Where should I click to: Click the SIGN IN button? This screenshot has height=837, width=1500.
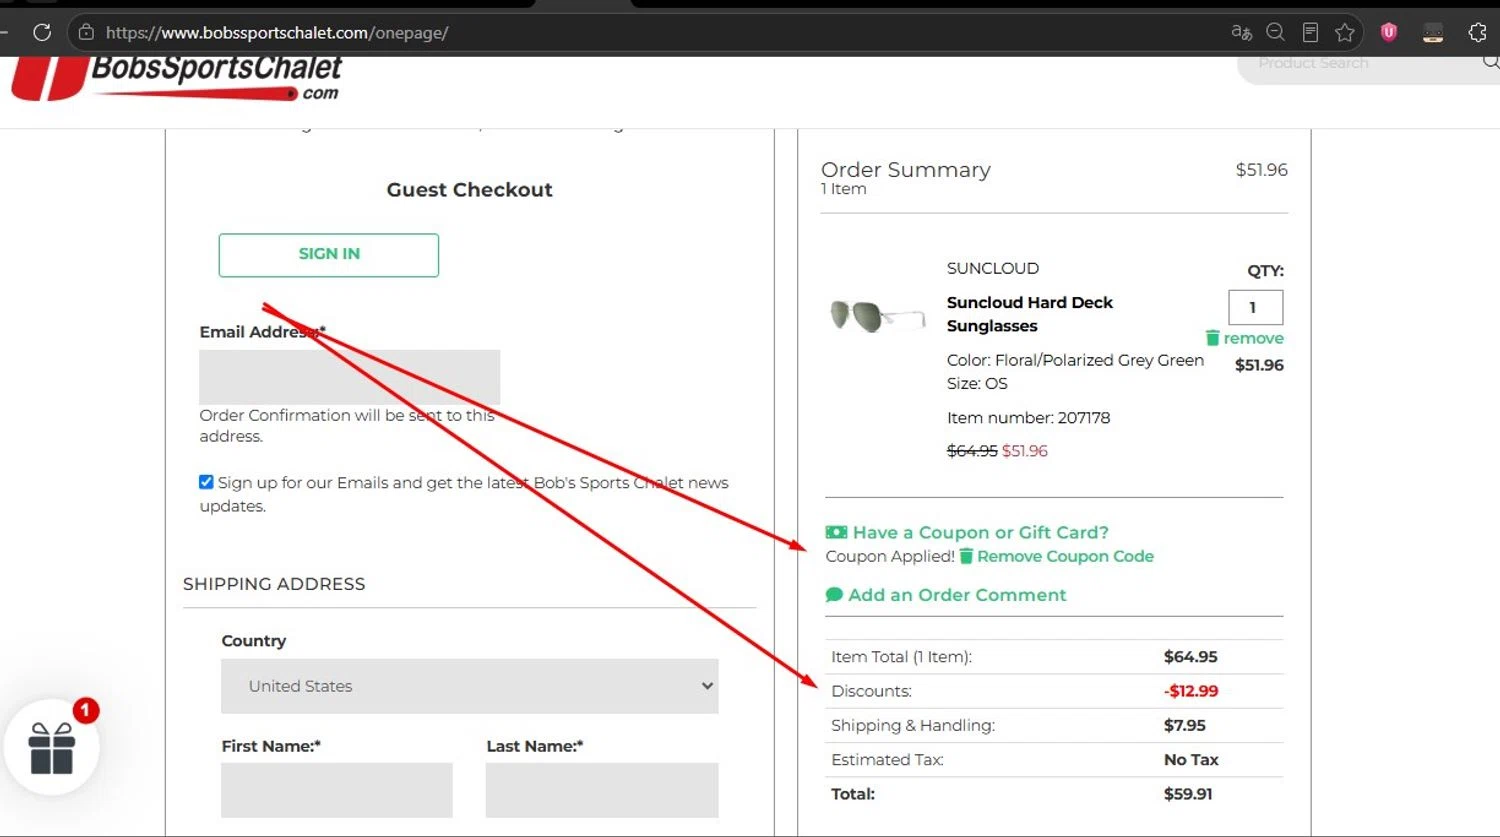coord(329,255)
